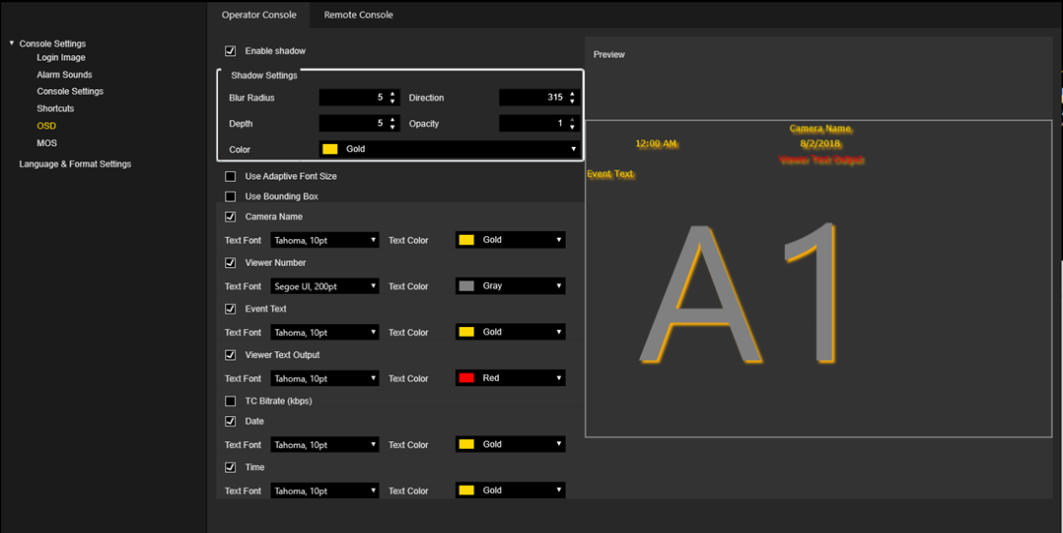This screenshot has height=533, width=1063.
Task: Increase the Blur Radius value with up arrow
Action: click(392, 94)
